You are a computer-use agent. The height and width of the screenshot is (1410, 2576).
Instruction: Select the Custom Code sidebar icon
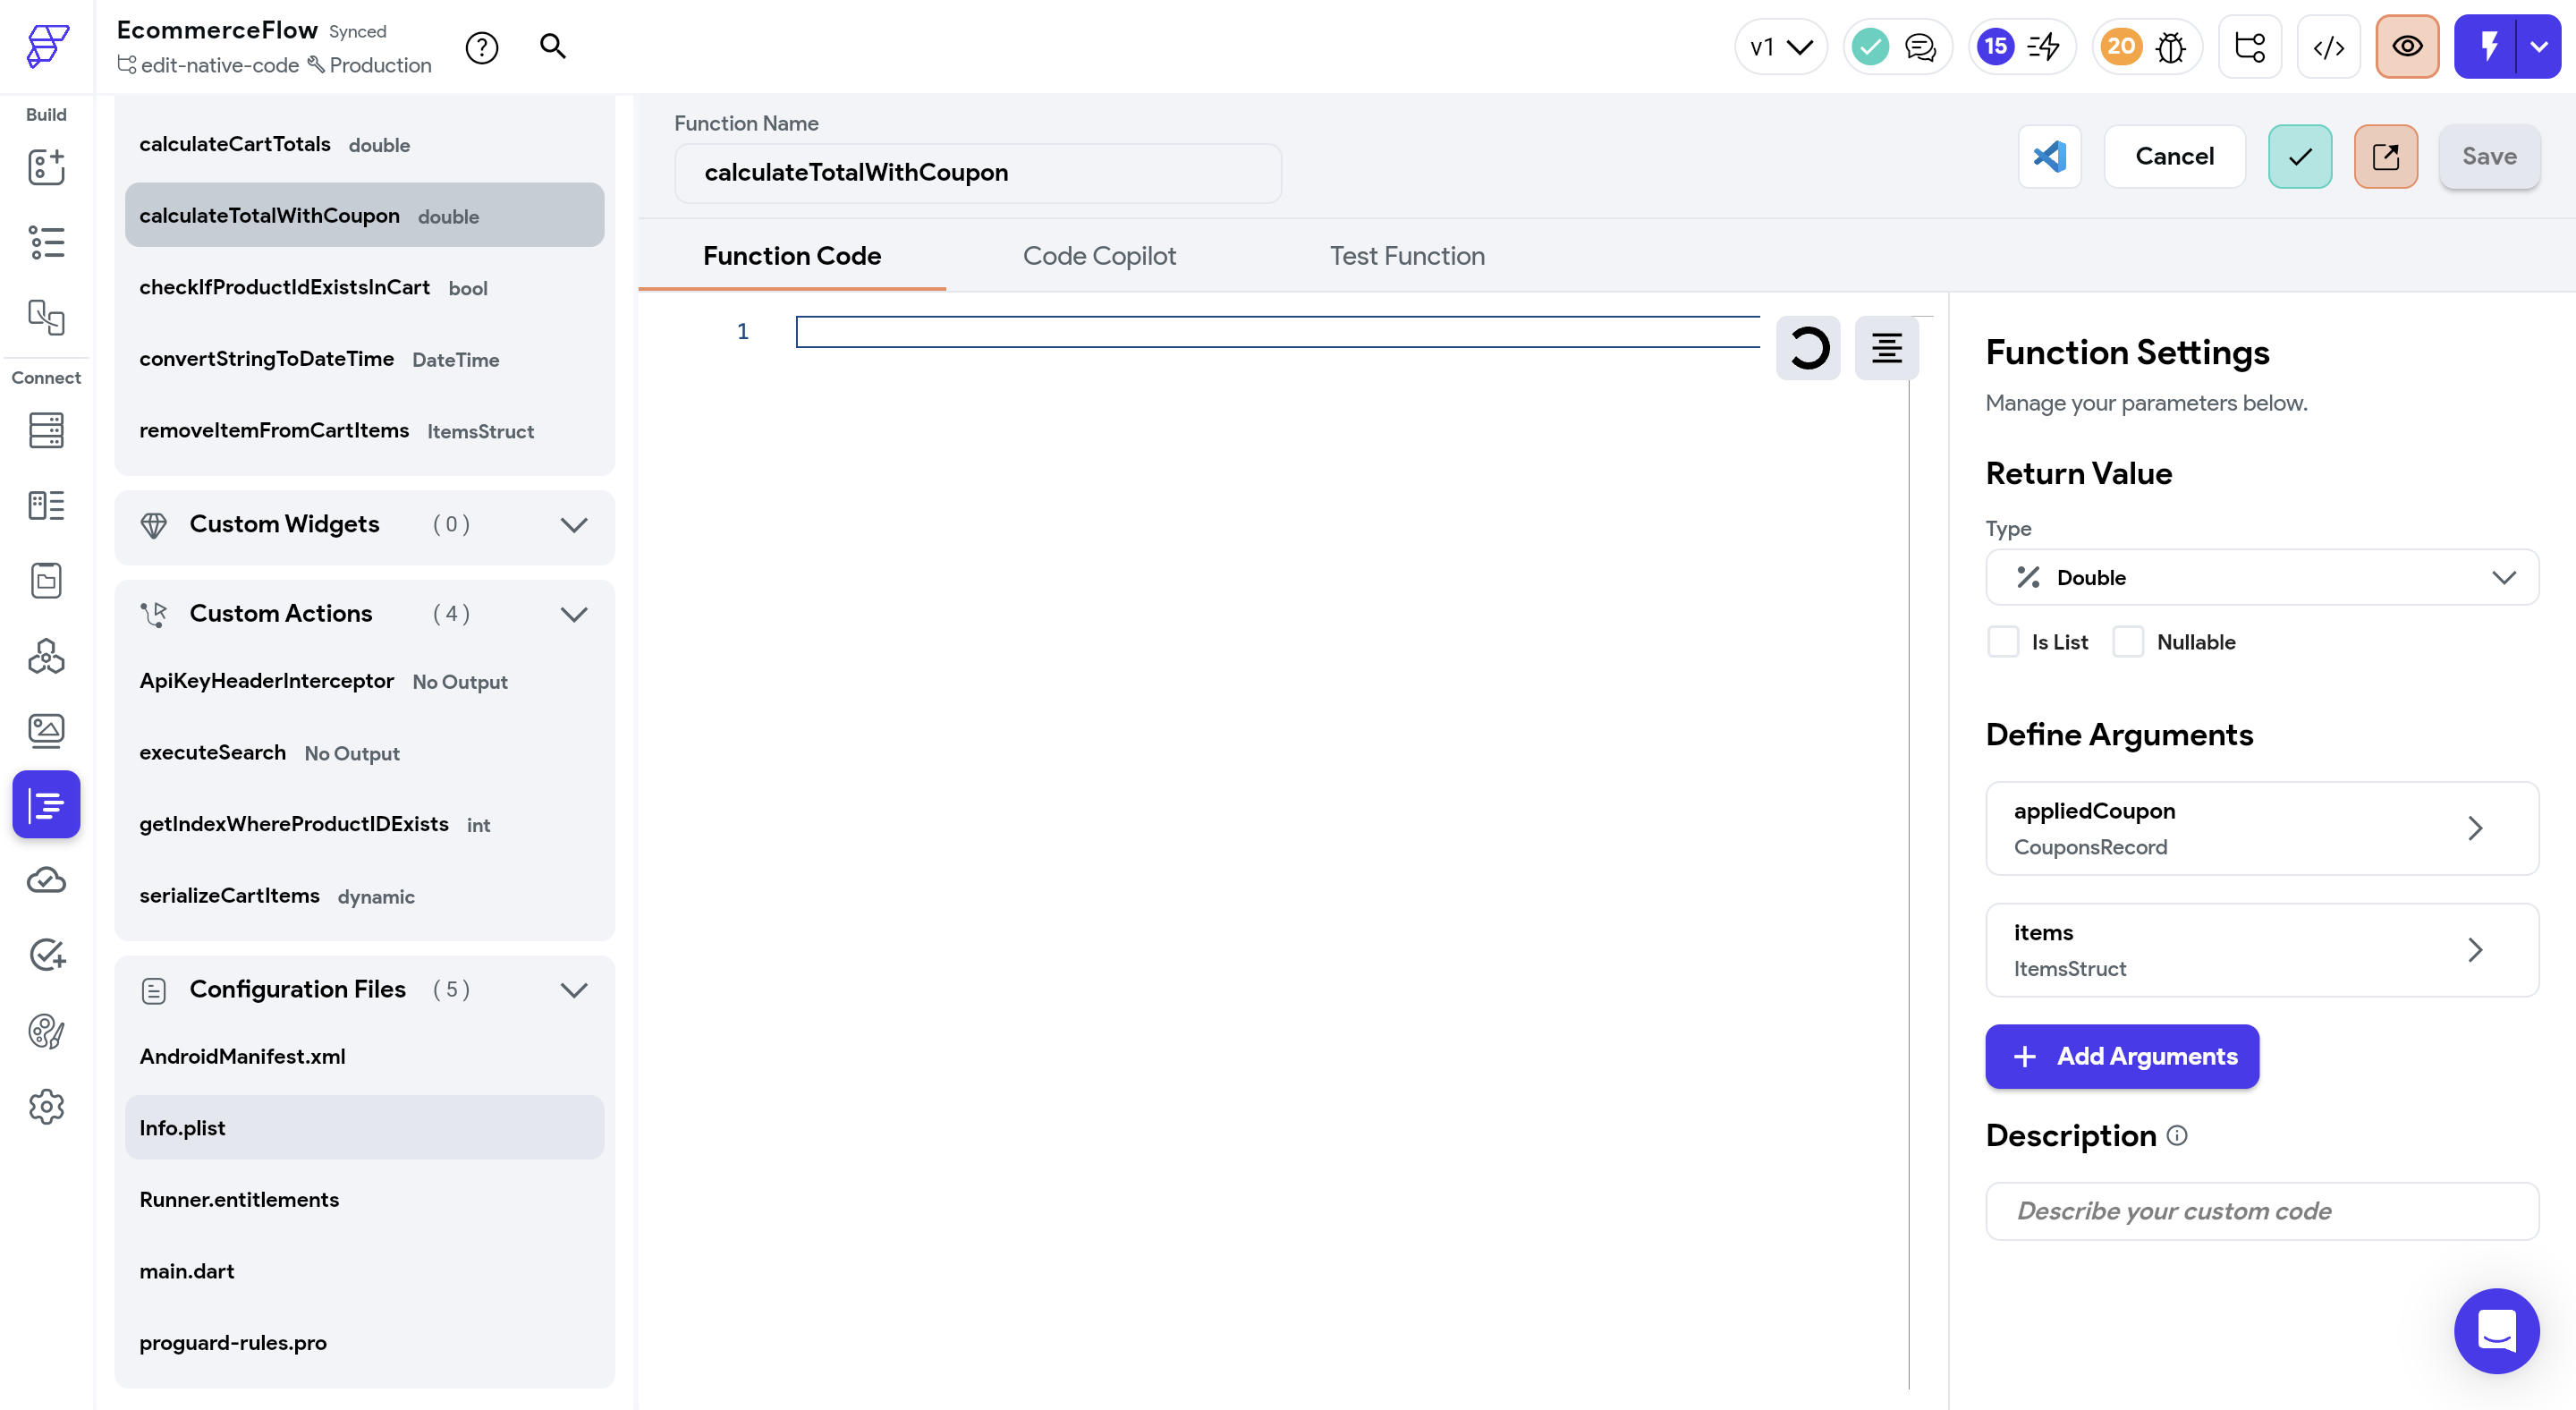pos(46,804)
